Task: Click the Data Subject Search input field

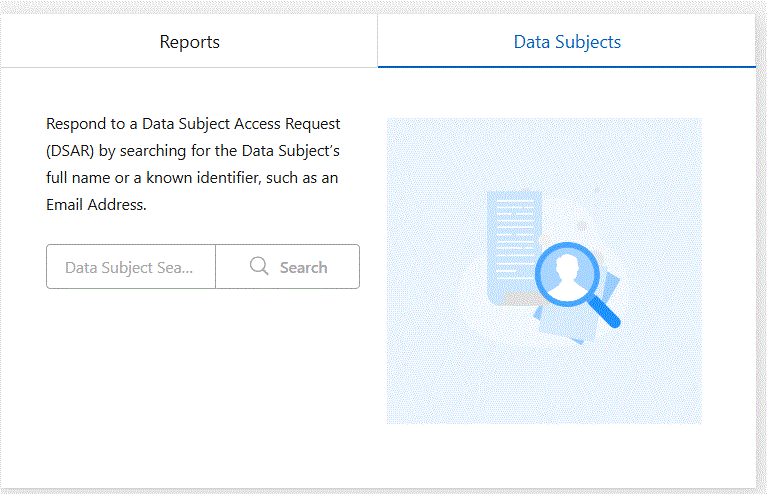Action: [x=131, y=267]
